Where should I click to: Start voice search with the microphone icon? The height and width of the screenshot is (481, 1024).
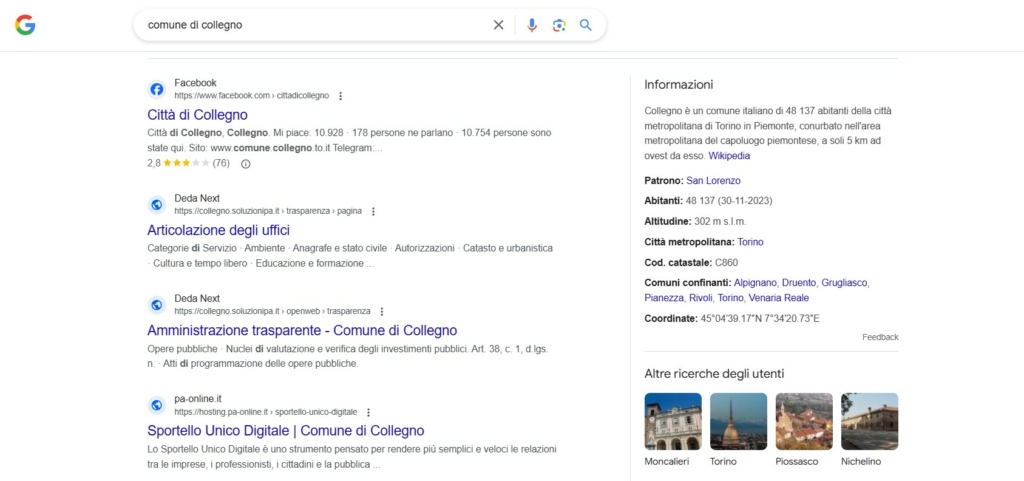pyautogui.click(x=532, y=25)
